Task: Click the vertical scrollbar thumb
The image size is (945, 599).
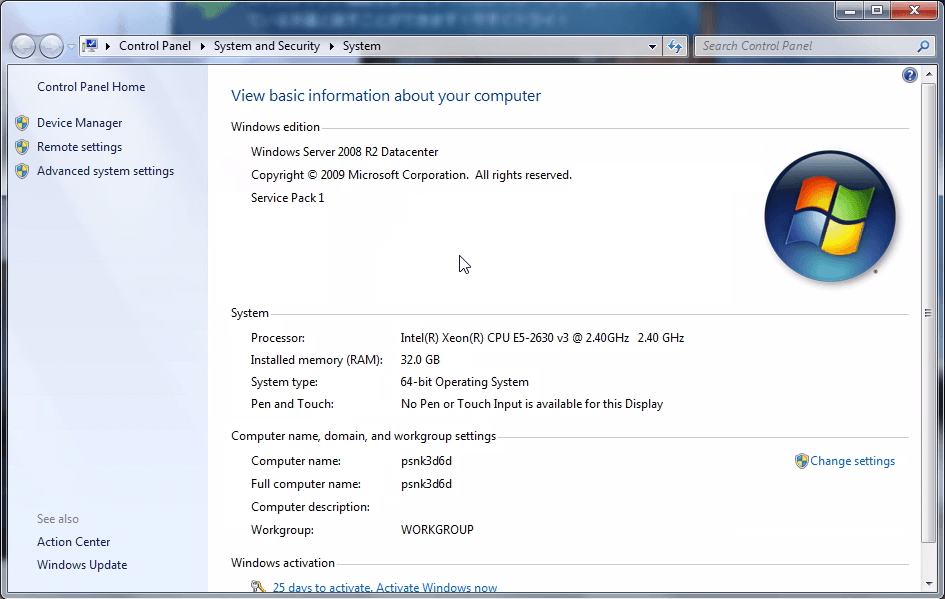Action: 929,312
